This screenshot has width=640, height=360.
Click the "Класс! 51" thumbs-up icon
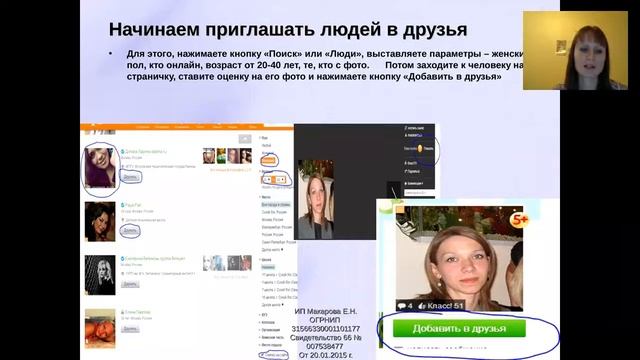tap(422, 306)
